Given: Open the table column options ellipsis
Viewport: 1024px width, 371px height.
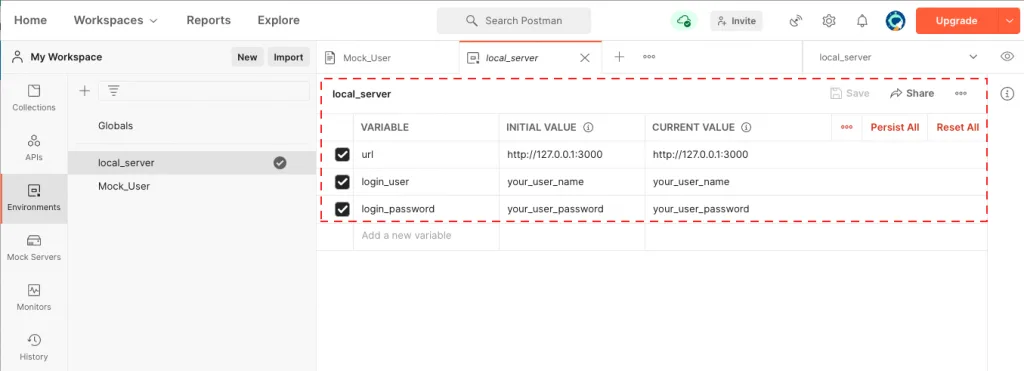Looking at the screenshot, I should [x=847, y=127].
